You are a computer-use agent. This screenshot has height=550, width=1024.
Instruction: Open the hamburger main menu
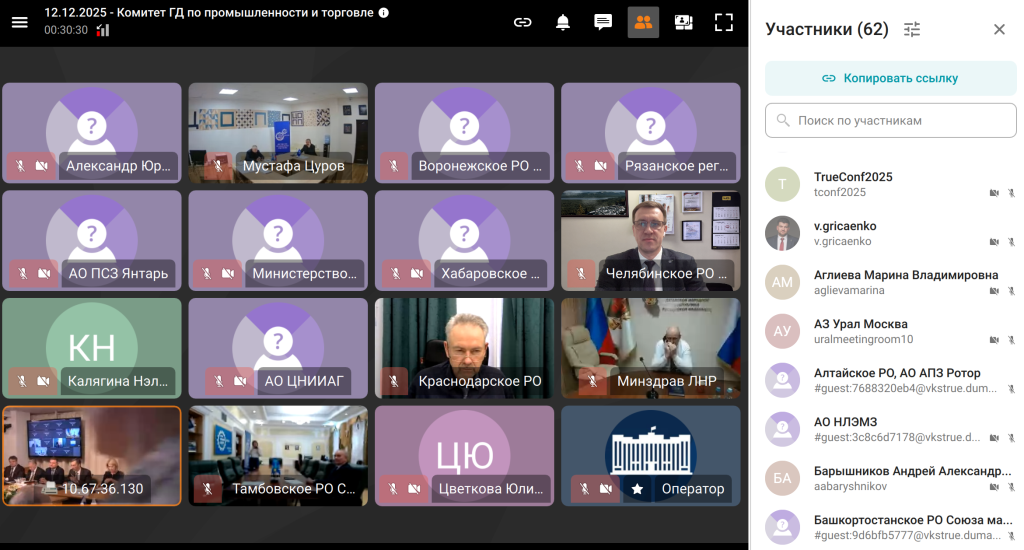[19, 22]
